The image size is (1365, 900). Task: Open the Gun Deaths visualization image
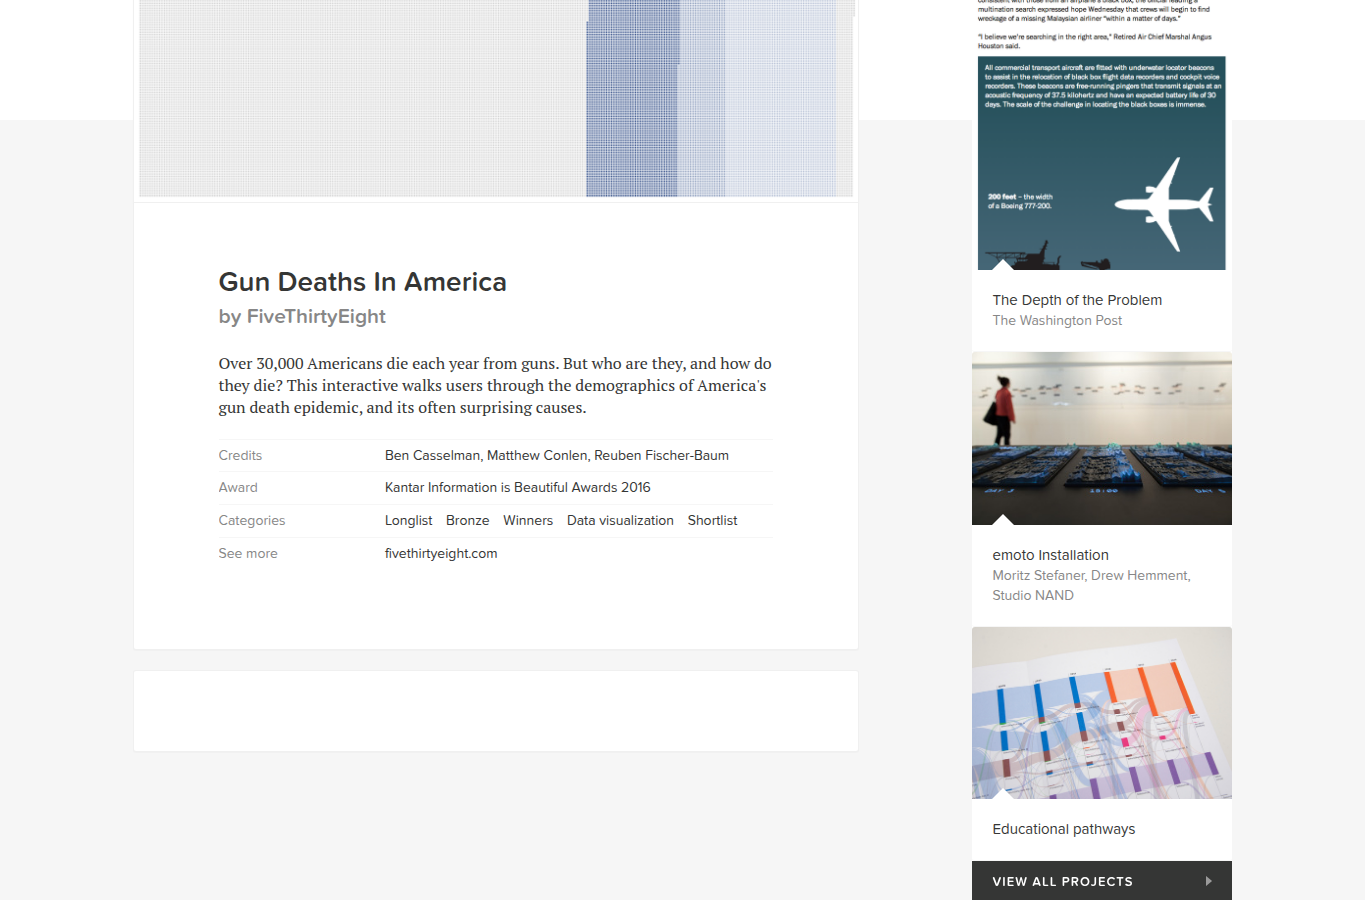point(496,98)
